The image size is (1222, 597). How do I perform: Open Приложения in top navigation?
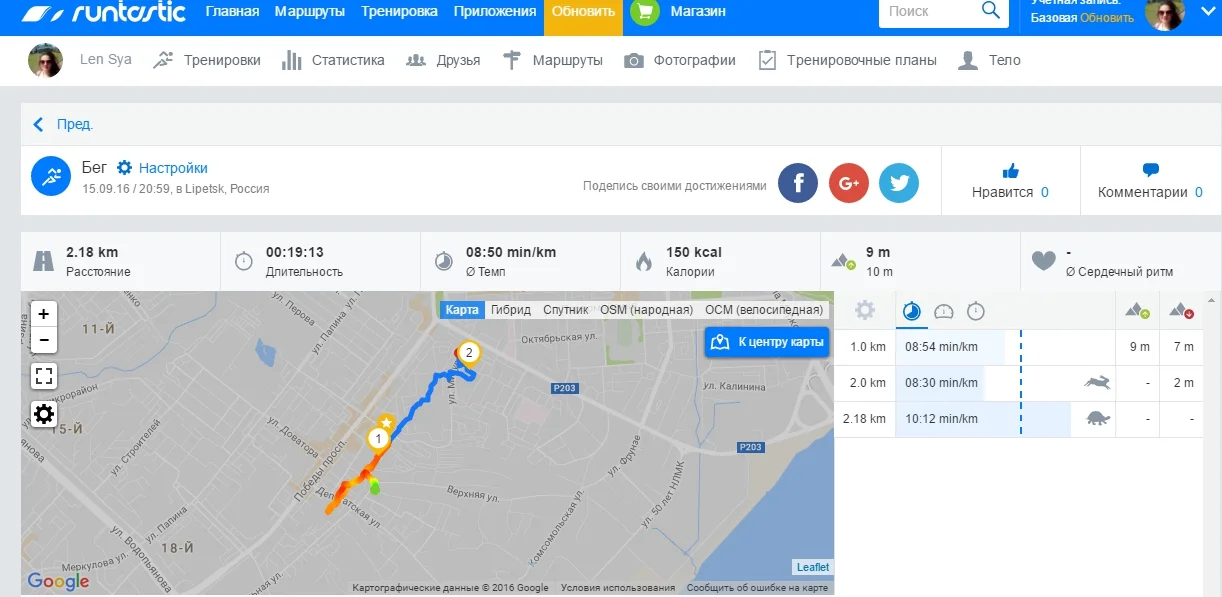pos(494,12)
